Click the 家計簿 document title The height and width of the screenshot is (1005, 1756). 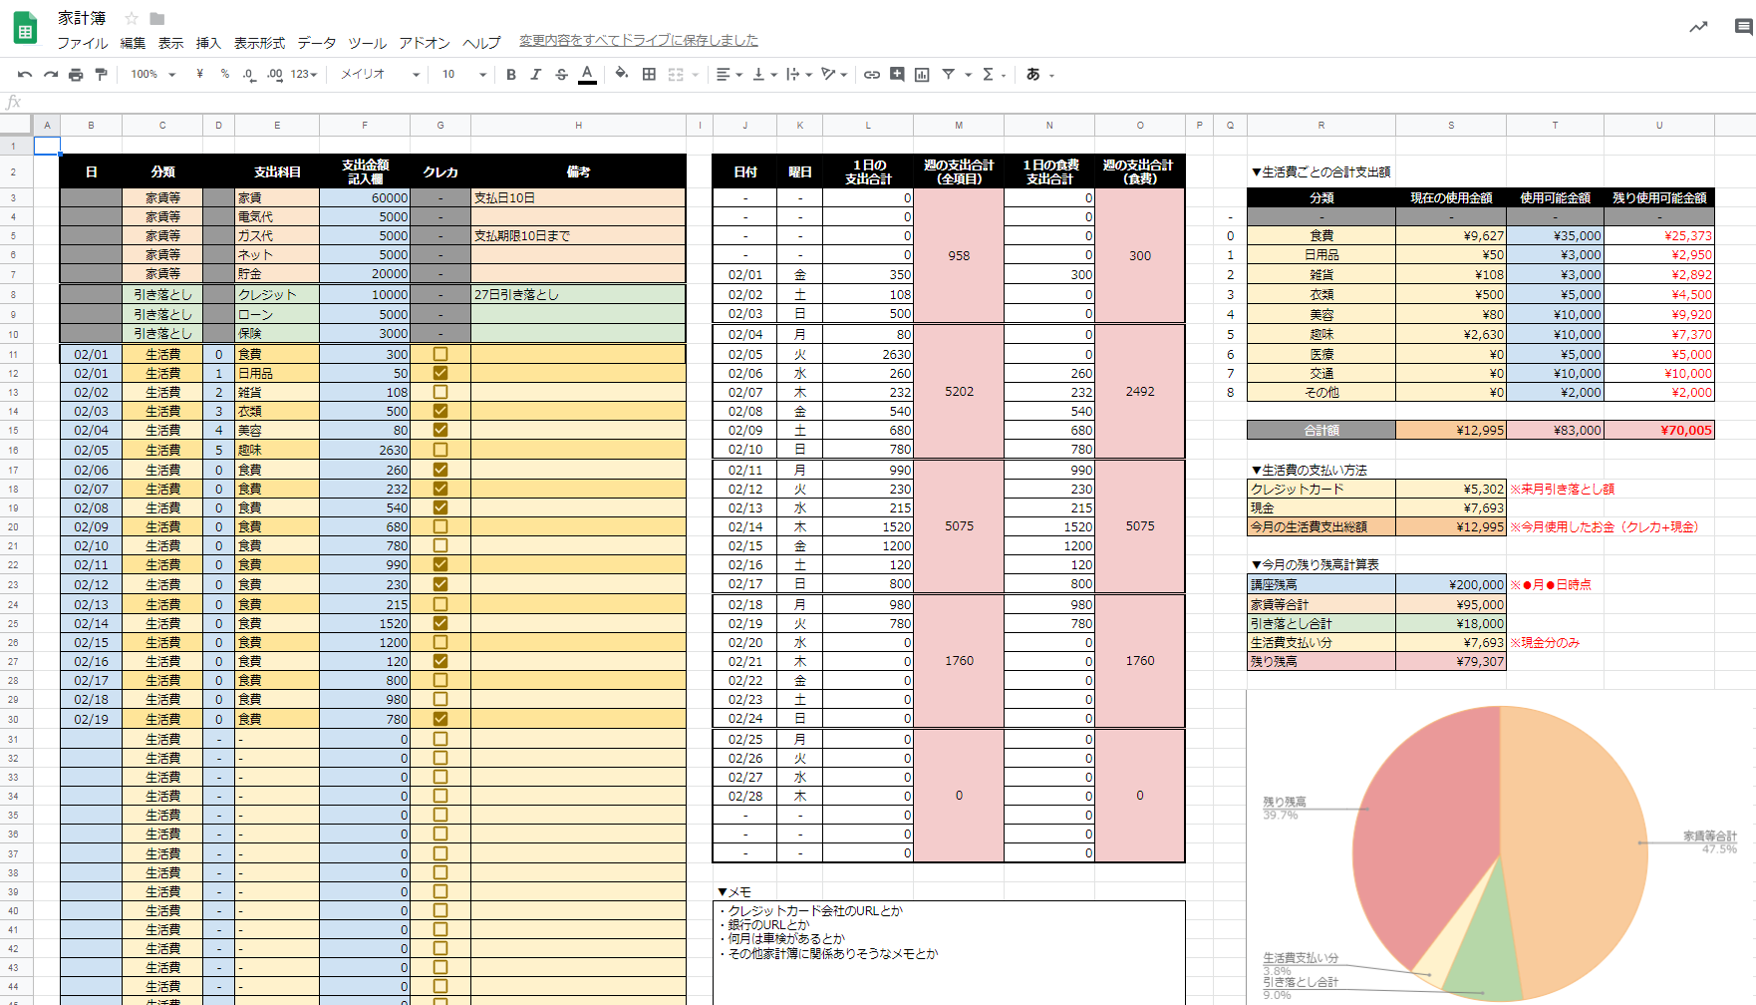tap(82, 18)
